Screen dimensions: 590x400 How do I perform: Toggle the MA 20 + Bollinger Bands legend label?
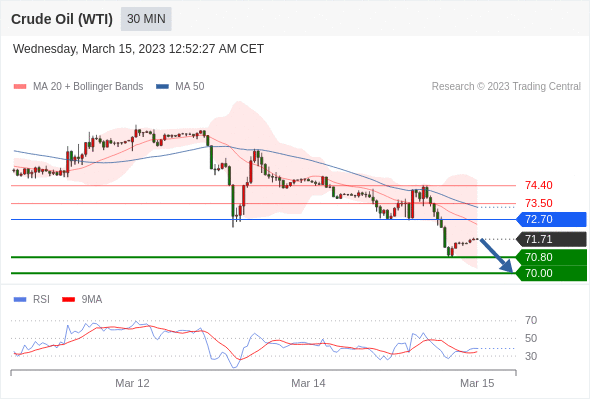tap(88, 87)
